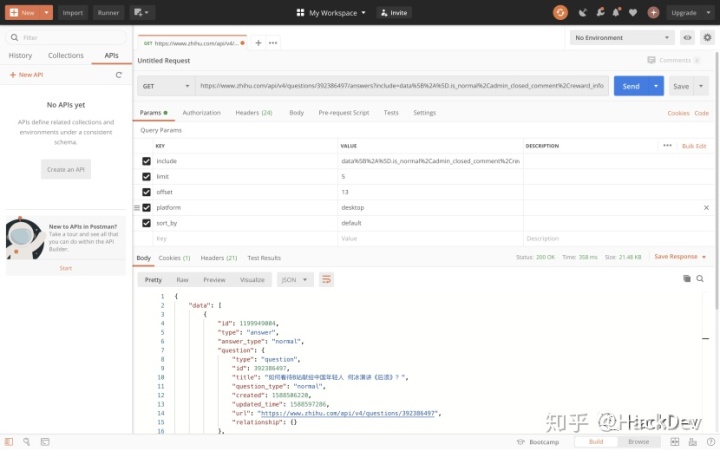Click the new window icon with dropdown
This screenshot has height=451, width=720.
(141, 12)
